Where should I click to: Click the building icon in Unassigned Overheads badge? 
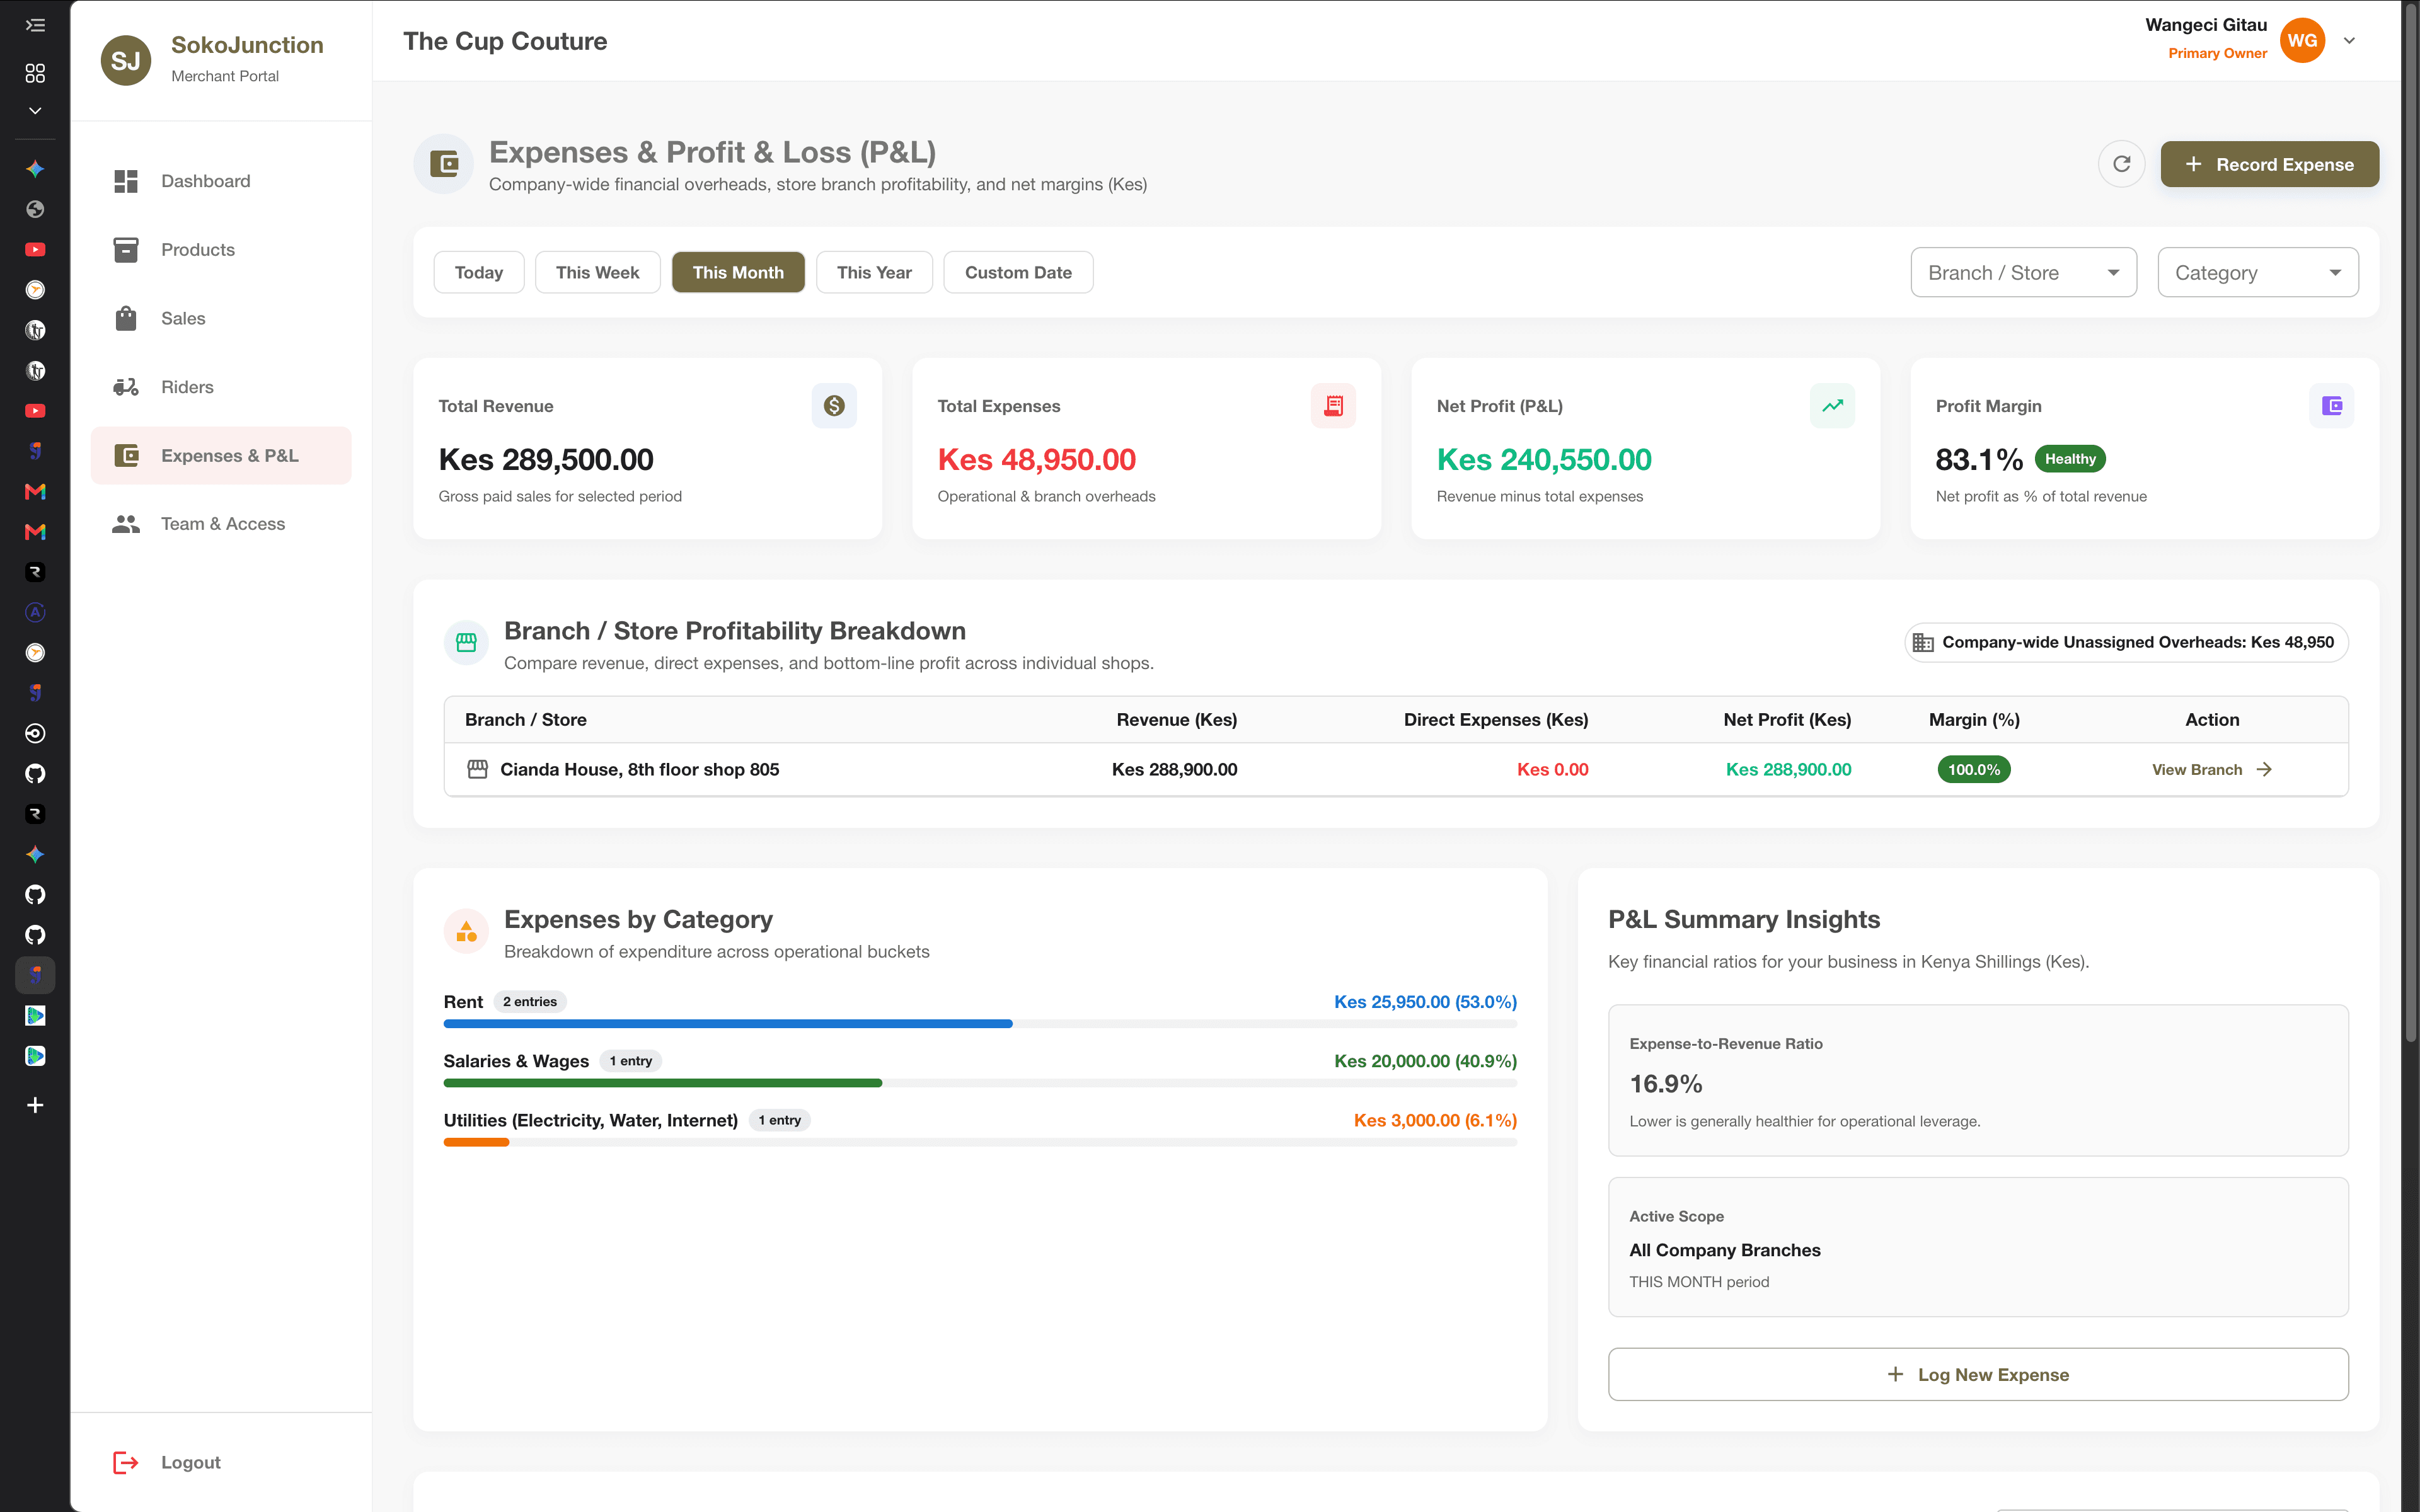tap(1923, 642)
